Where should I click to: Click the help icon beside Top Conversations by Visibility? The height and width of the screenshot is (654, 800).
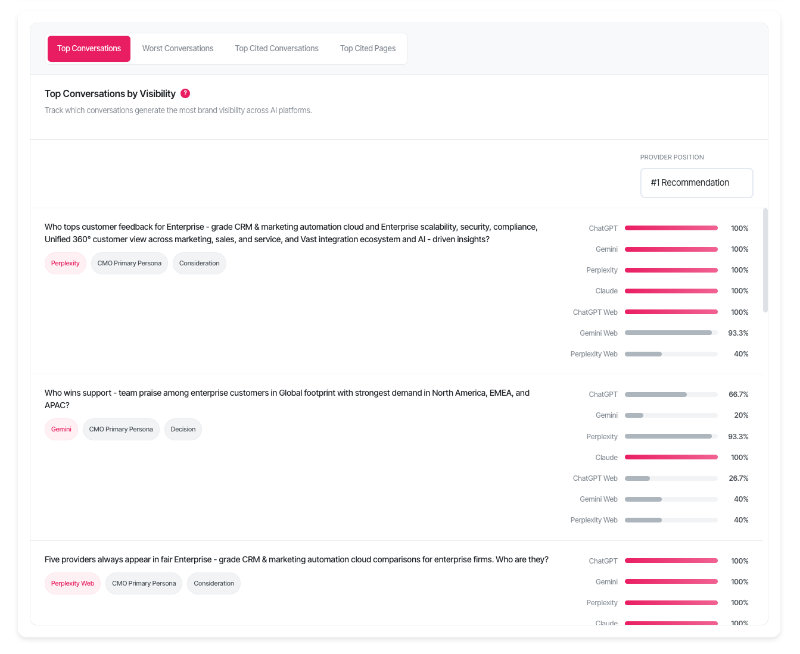click(185, 93)
